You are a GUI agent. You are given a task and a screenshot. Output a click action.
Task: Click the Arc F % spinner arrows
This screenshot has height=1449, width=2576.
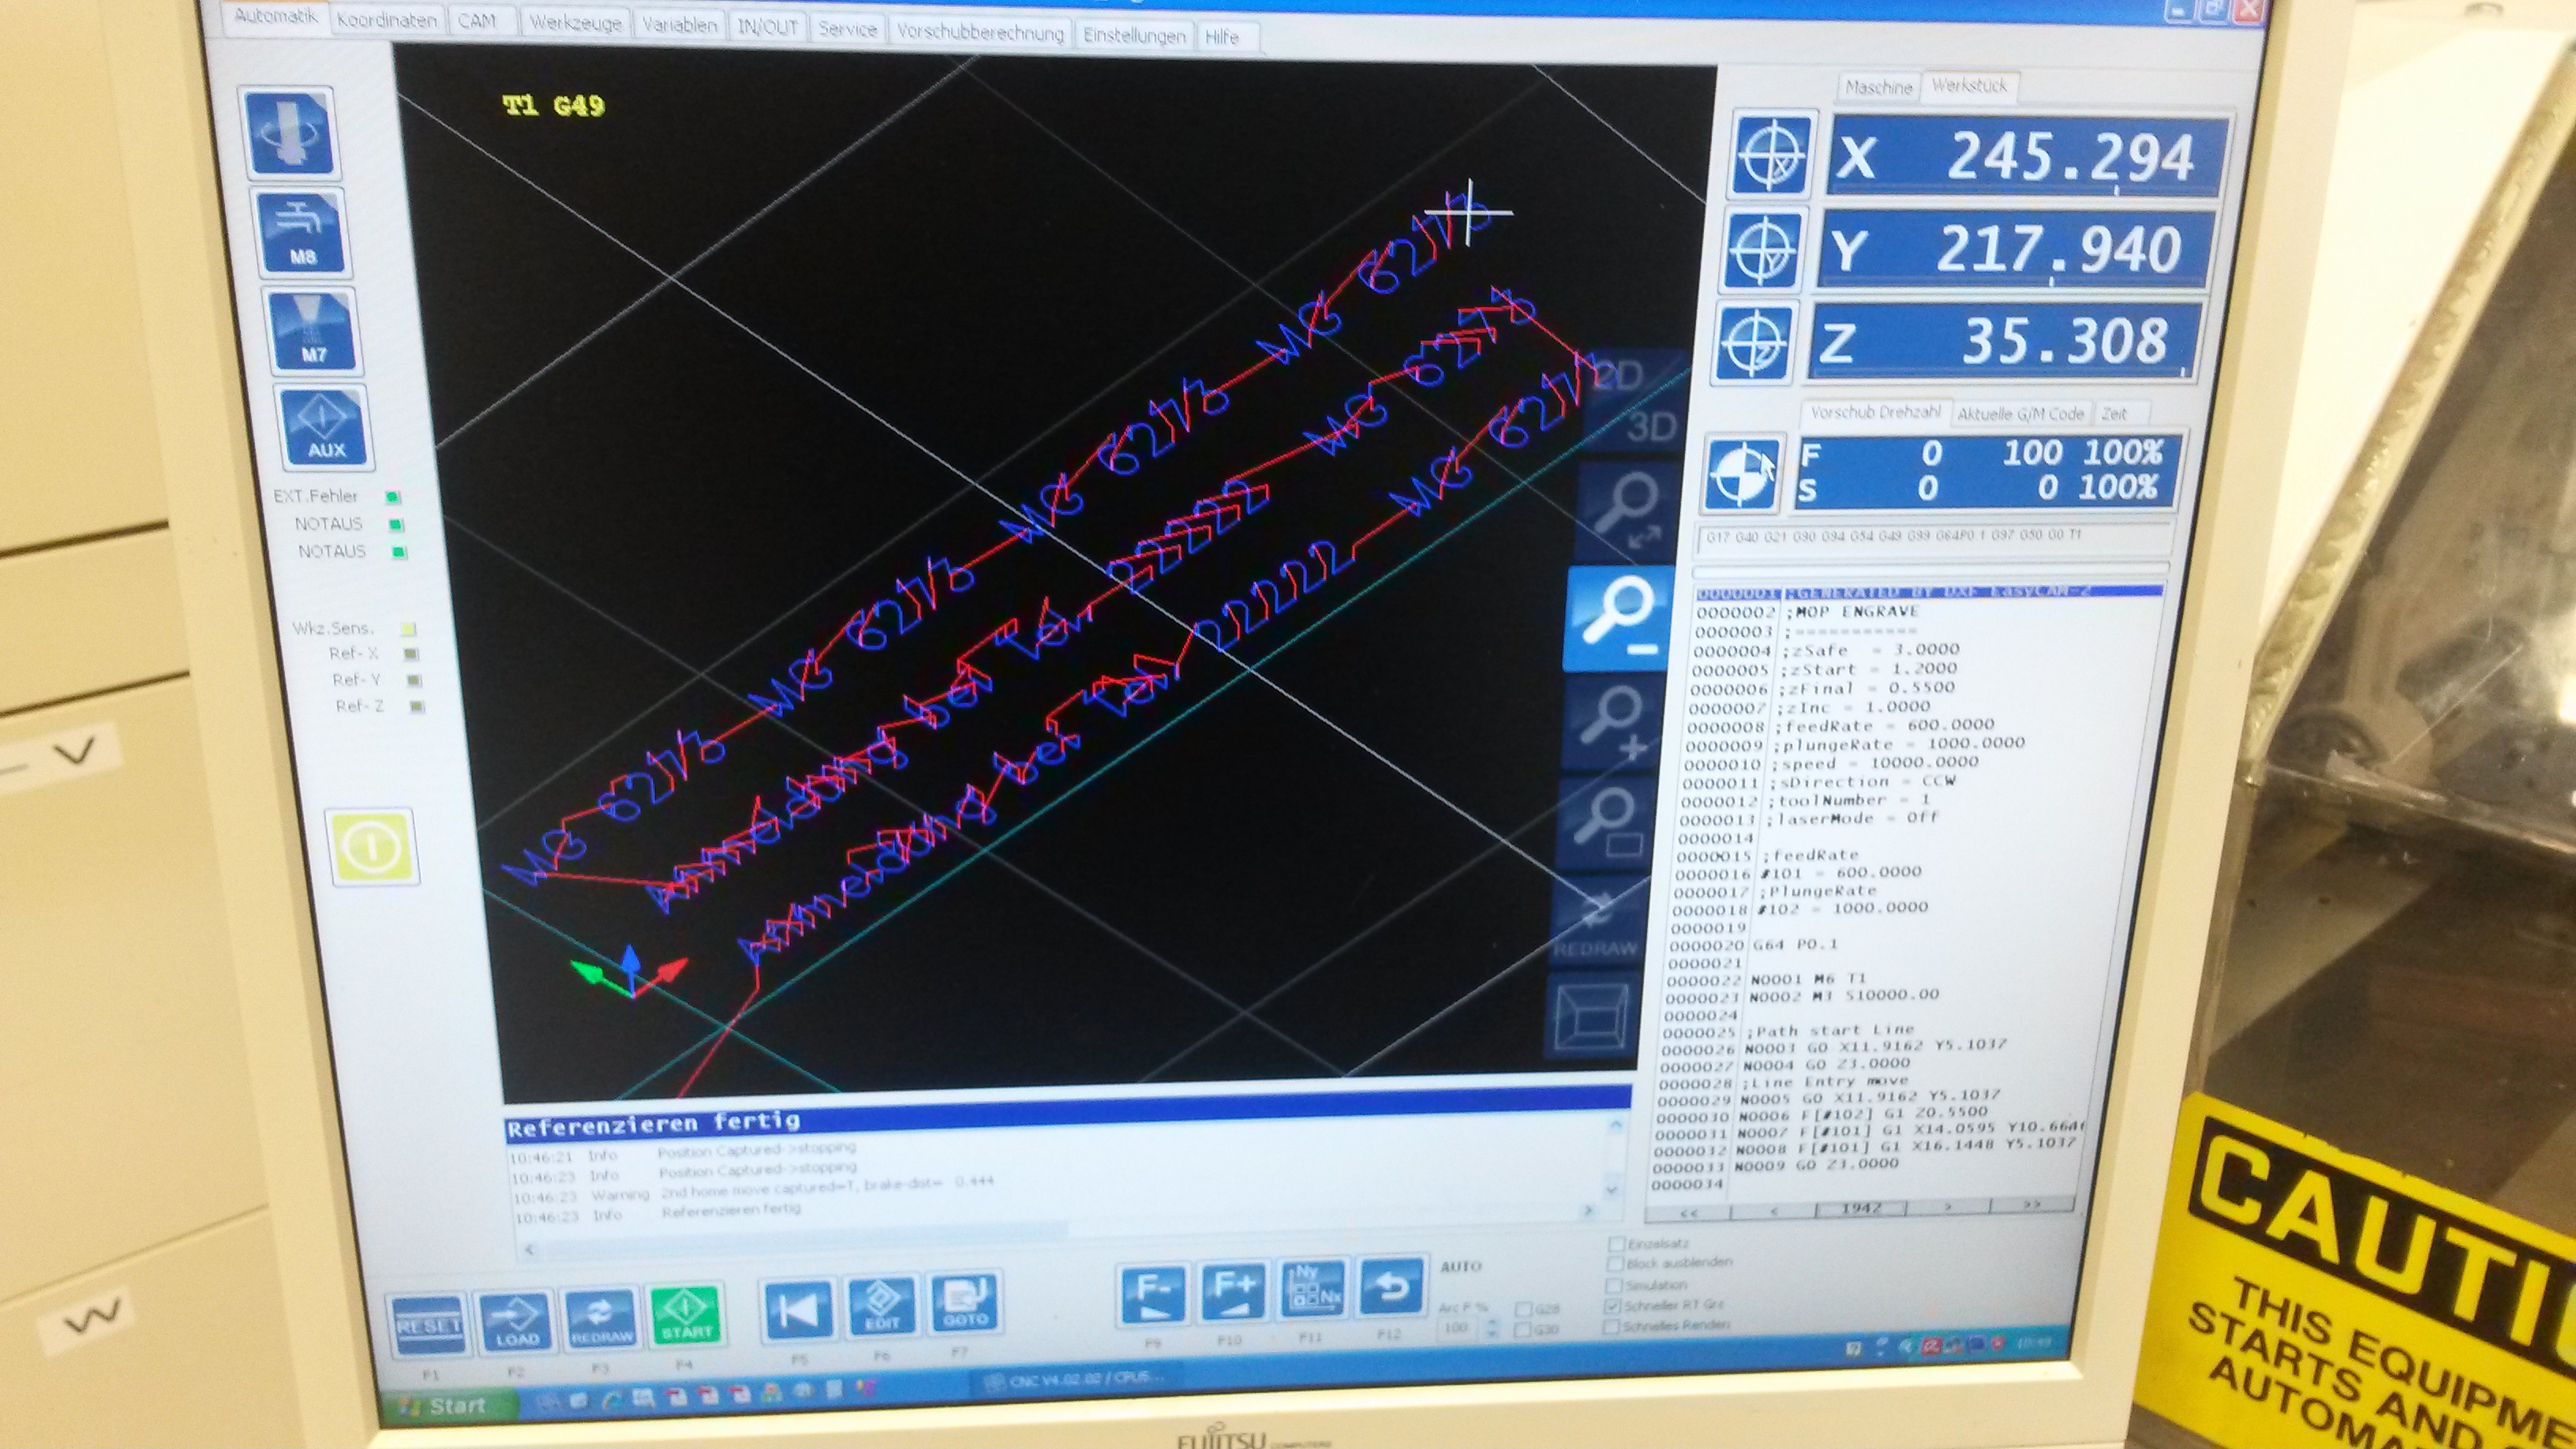coord(1492,1328)
